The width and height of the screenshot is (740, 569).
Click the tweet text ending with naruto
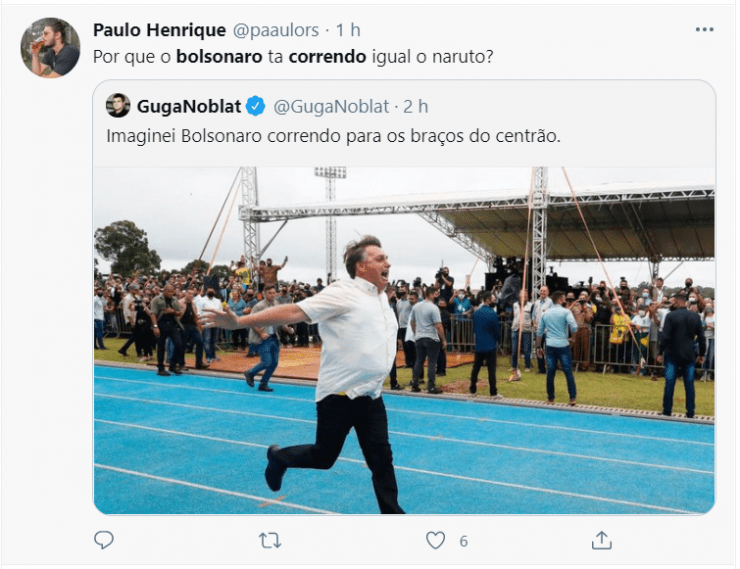pos(293,57)
